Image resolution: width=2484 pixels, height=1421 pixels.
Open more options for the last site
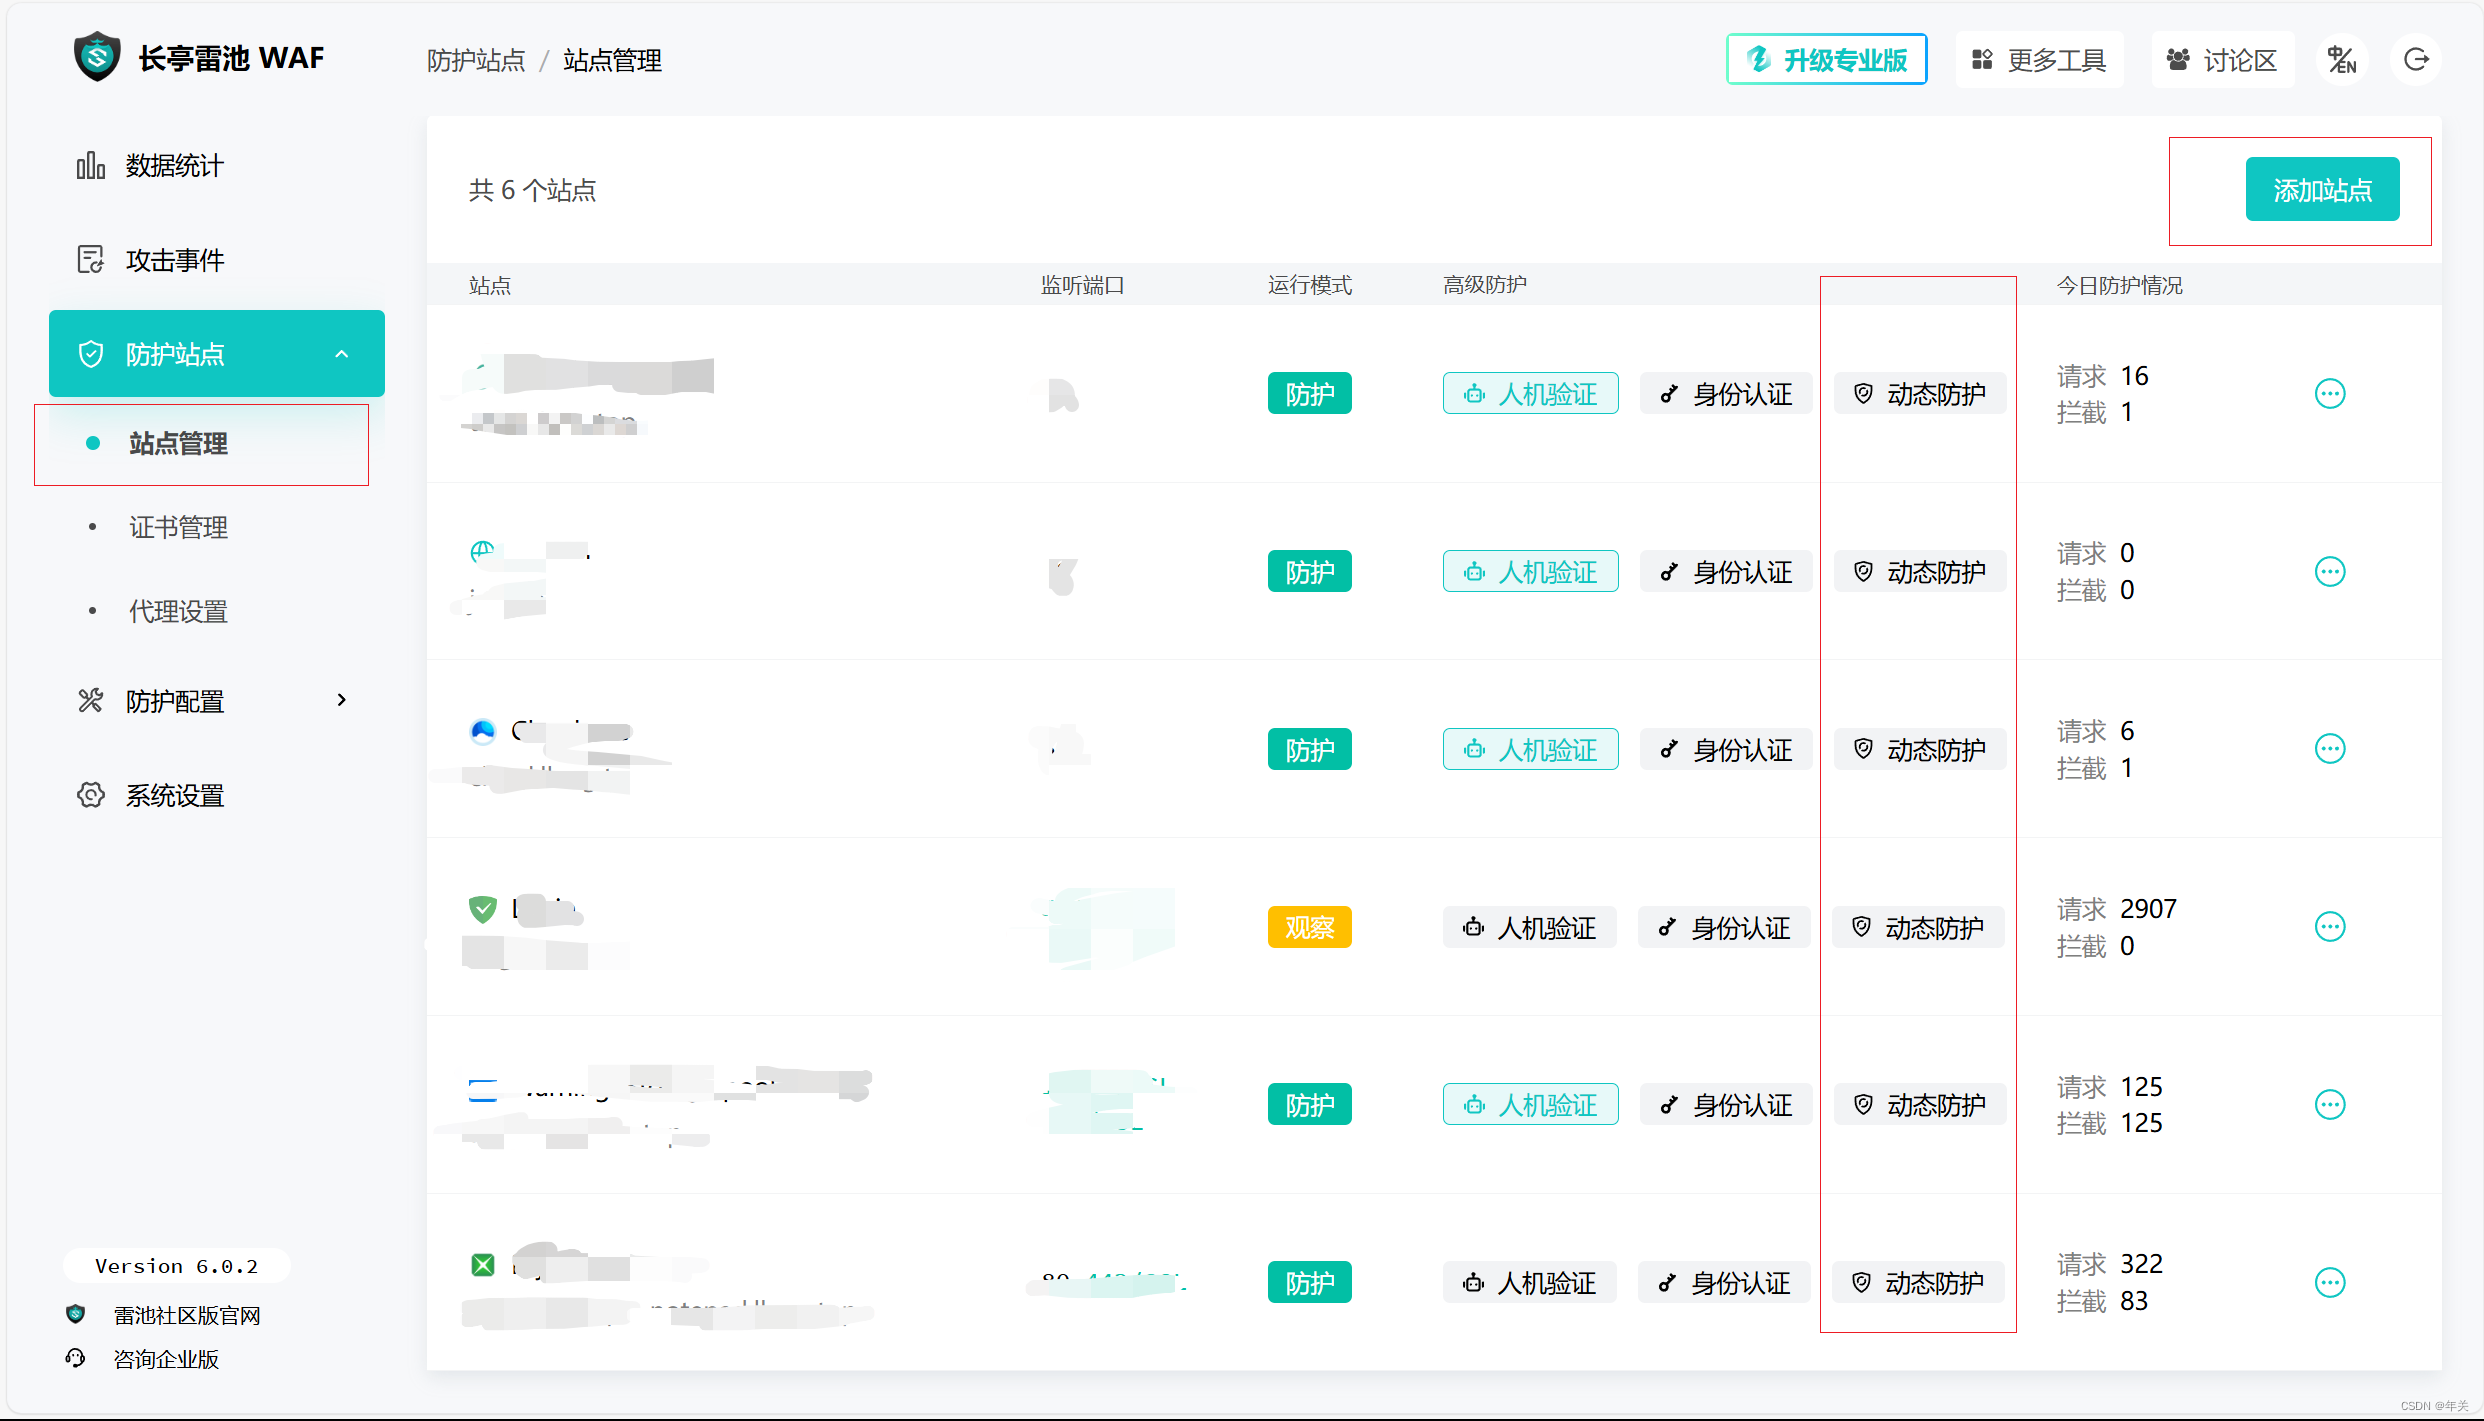(2329, 1283)
